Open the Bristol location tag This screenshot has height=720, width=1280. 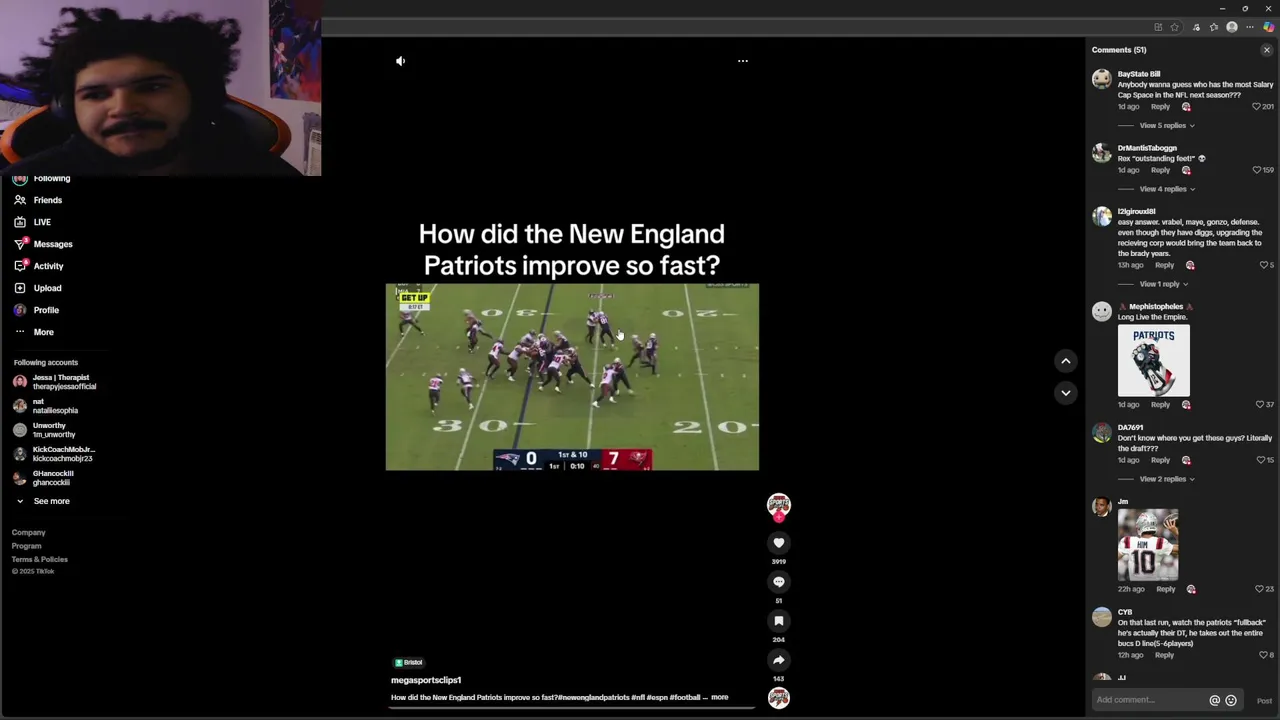coord(408,663)
